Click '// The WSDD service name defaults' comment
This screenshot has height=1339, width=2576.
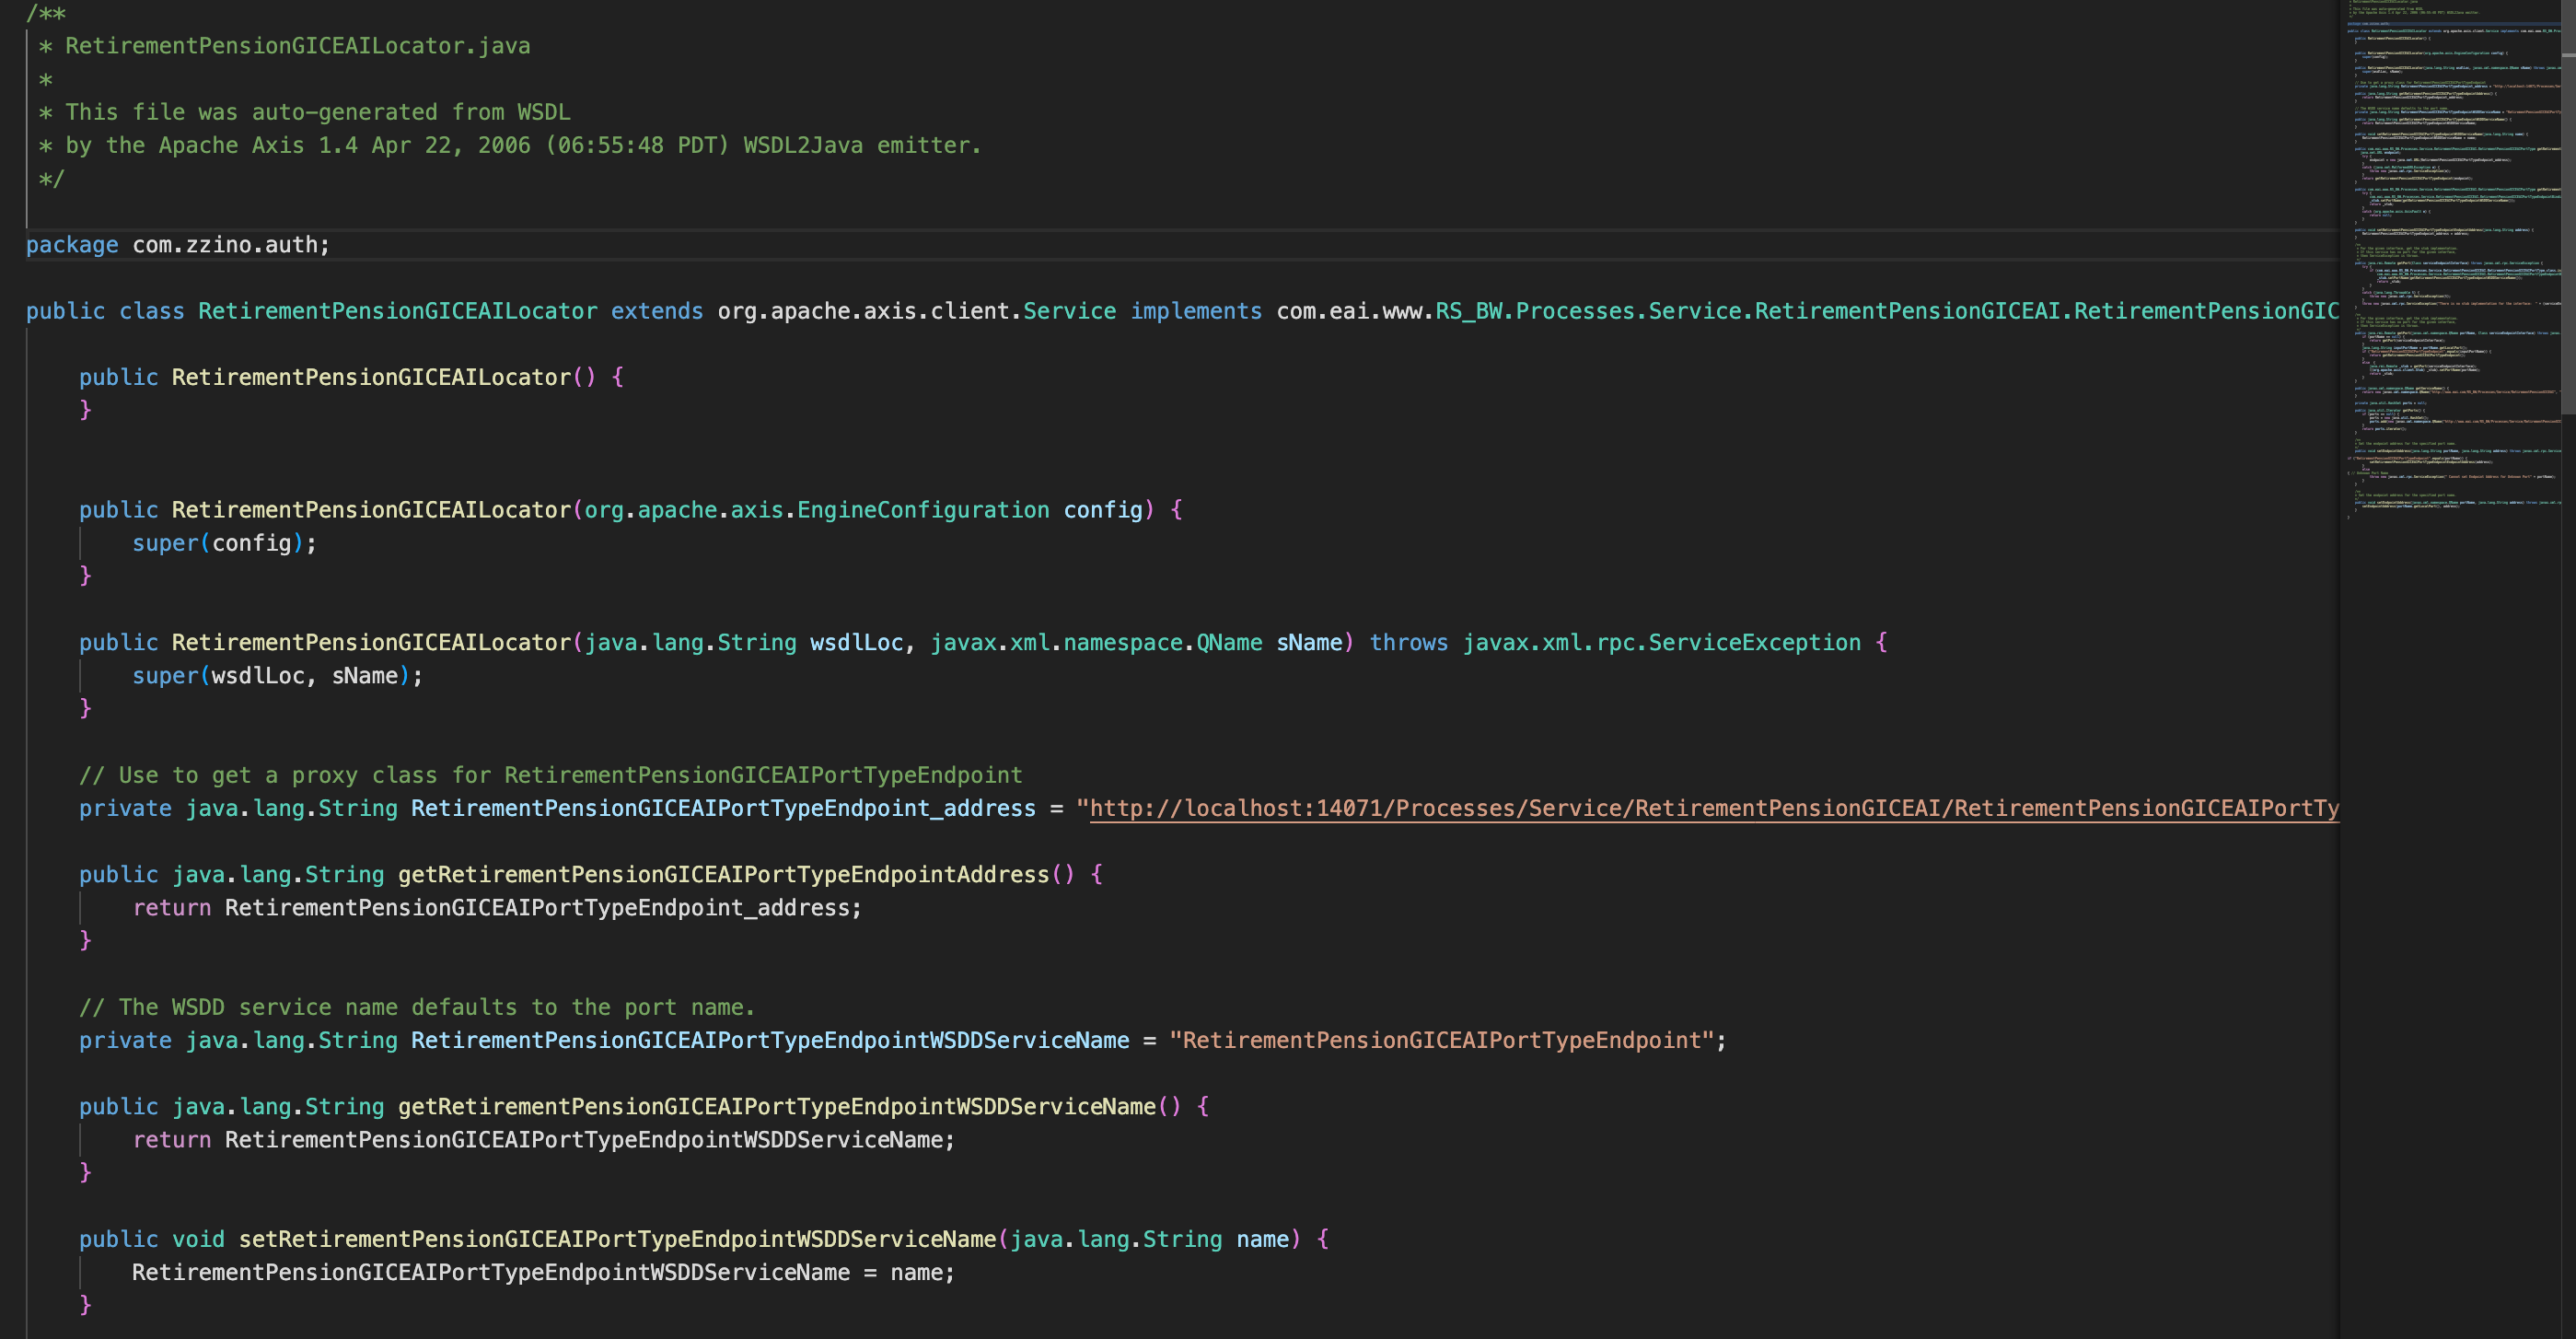(x=417, y=1007)
